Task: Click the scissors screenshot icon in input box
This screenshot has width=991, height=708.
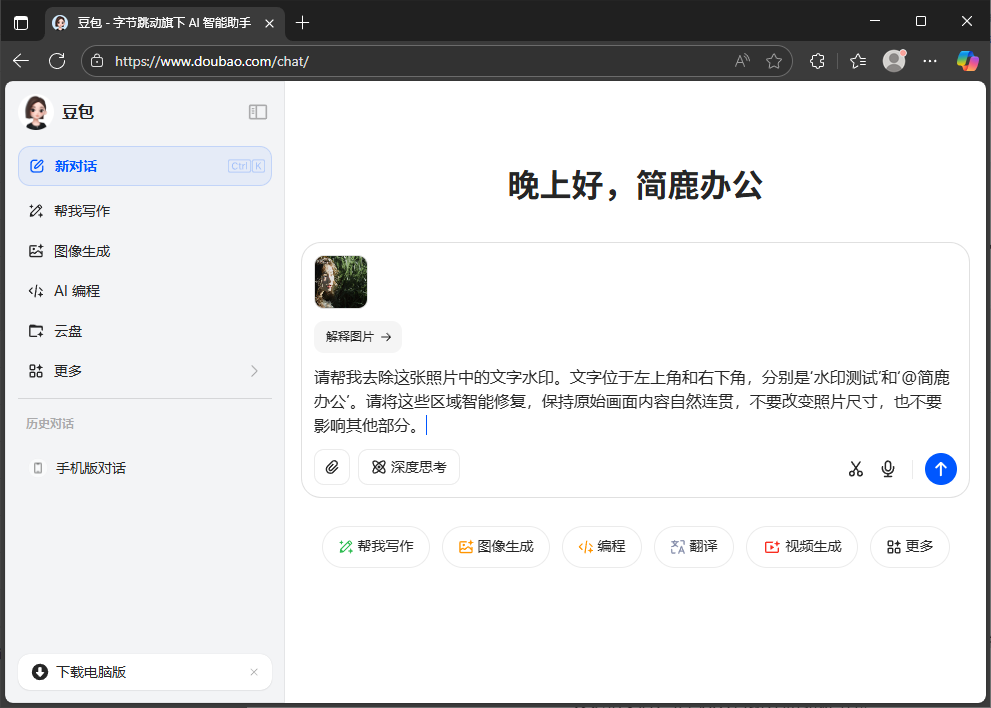Action: coord(855,468)
